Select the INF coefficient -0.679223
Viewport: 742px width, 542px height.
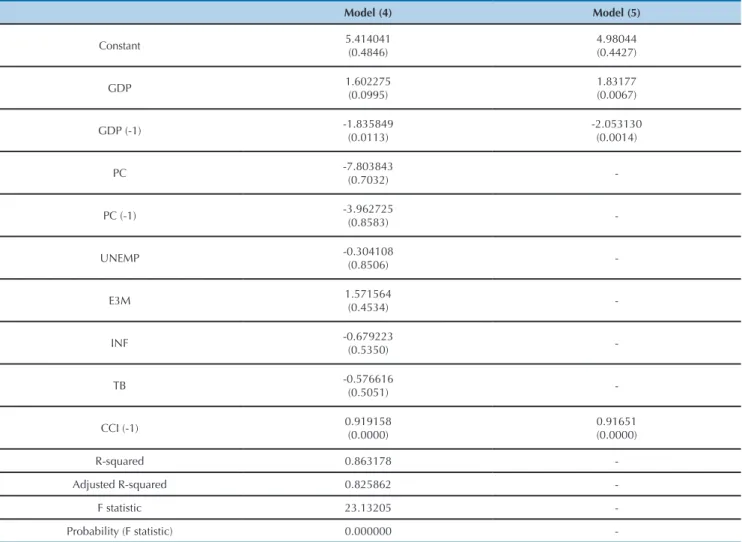point(368,337)
